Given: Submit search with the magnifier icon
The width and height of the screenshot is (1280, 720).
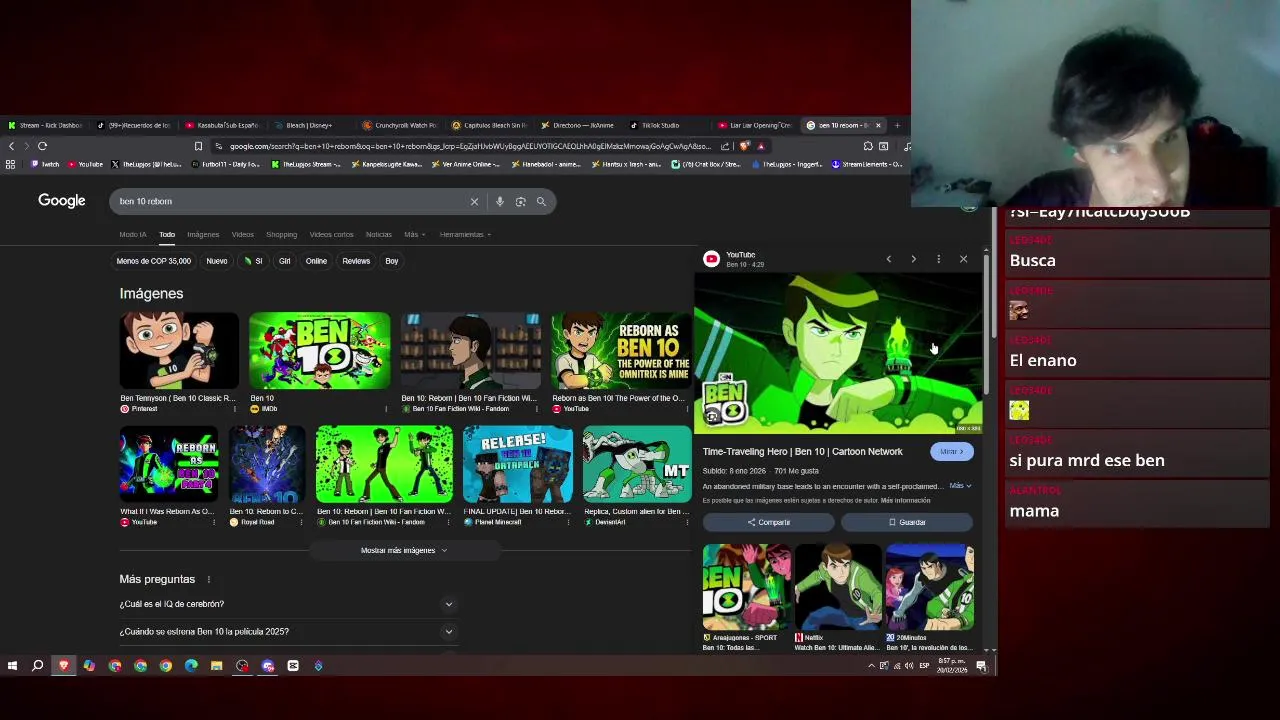Looking at the screenshot, I should point(541,201).
